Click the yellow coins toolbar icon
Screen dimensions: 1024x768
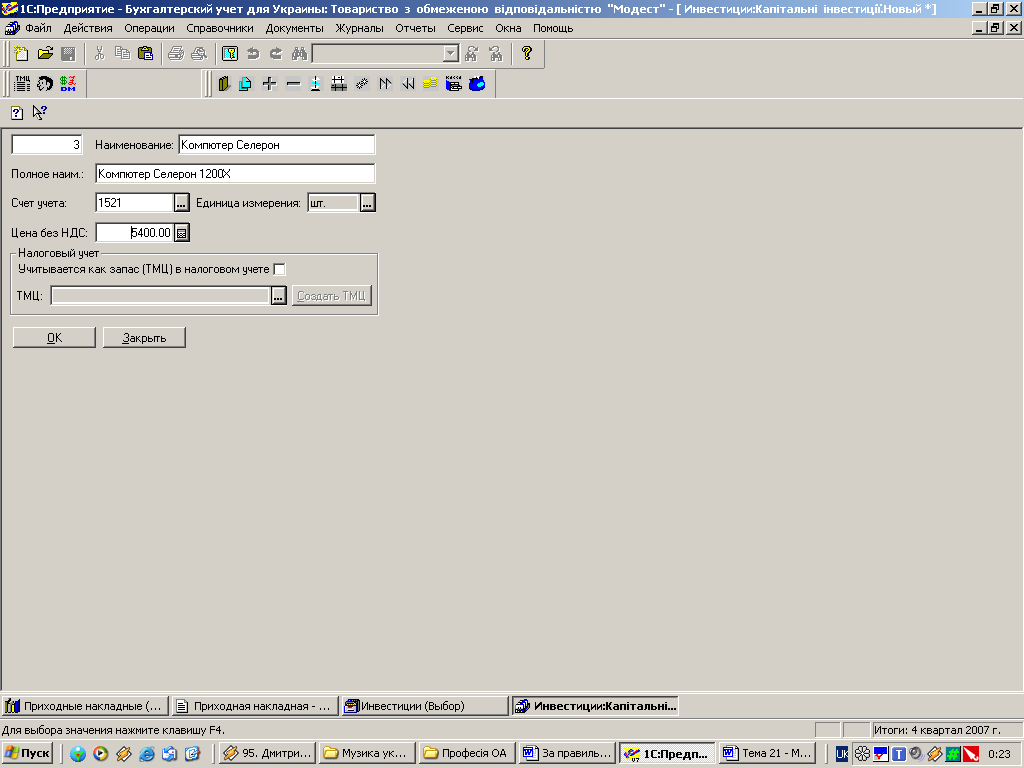coord(430,84)
